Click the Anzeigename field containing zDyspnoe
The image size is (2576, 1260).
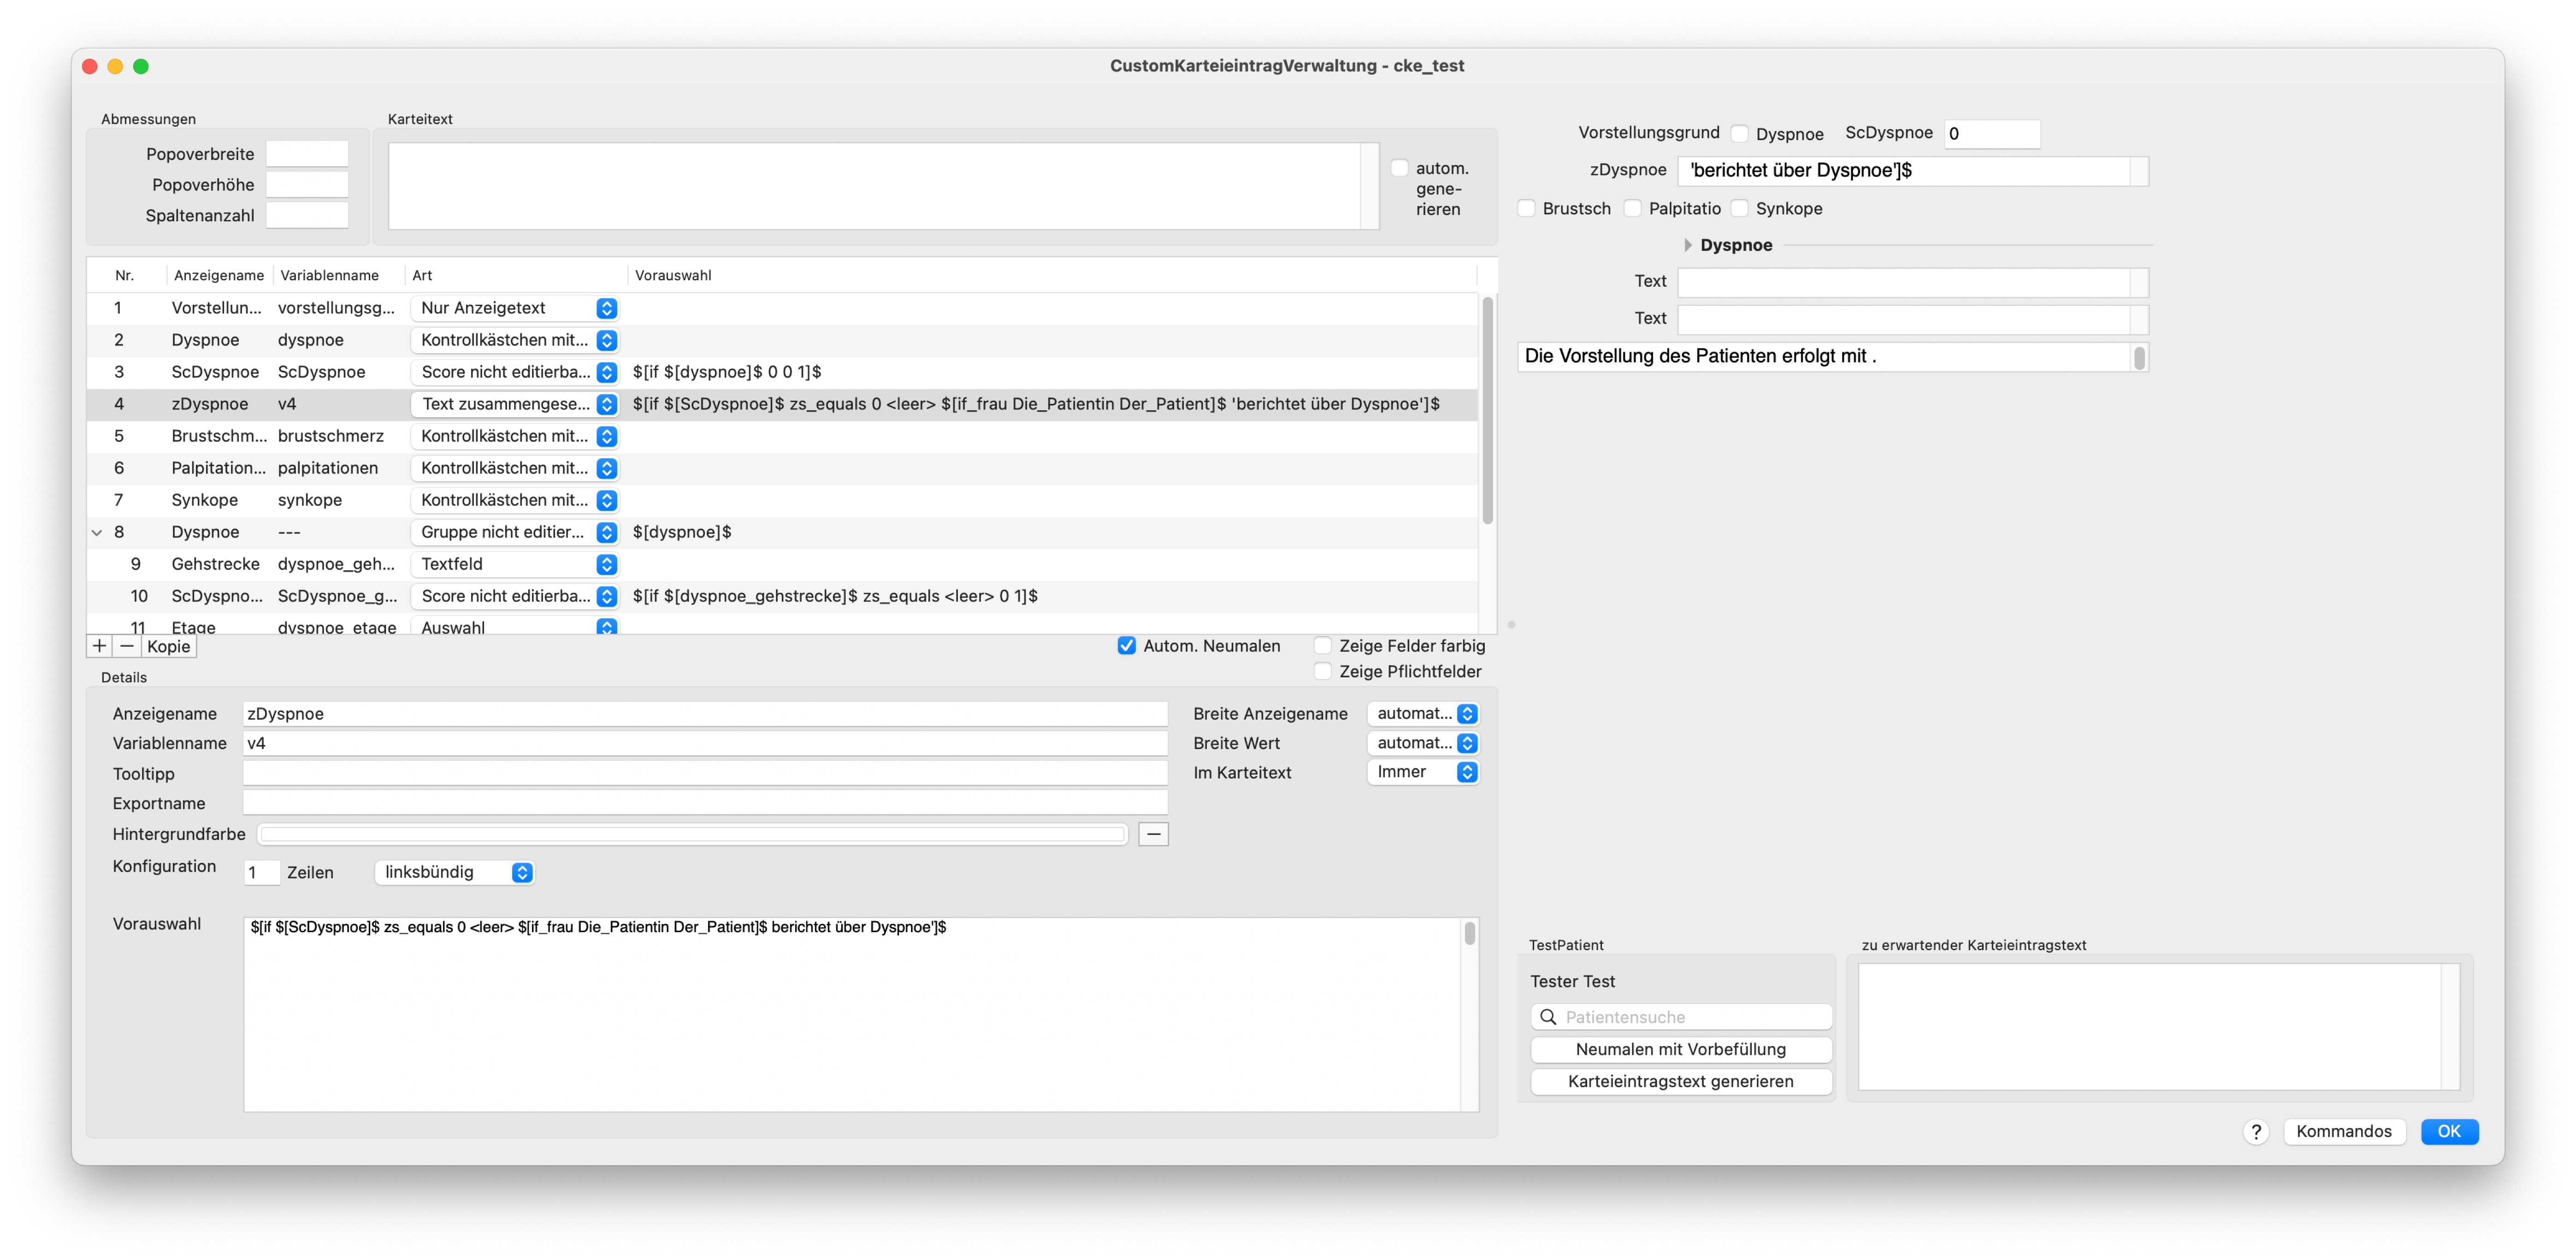pyautogui.click(x=705, y=713)
